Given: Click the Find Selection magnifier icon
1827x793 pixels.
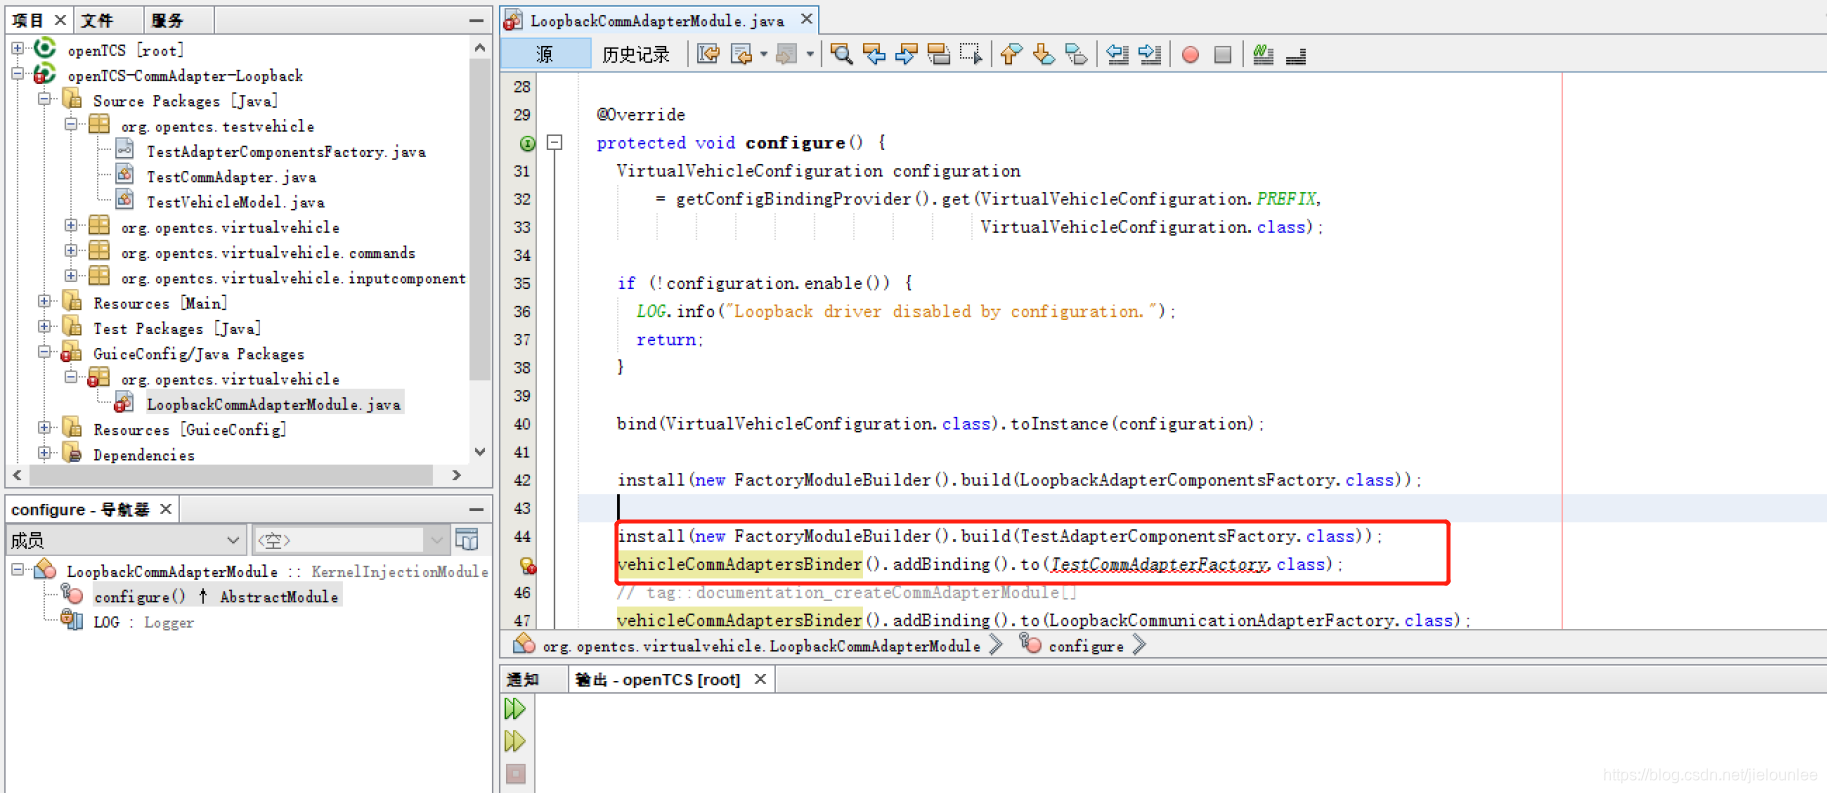Looking at the screenshot, I should [841, 55].
